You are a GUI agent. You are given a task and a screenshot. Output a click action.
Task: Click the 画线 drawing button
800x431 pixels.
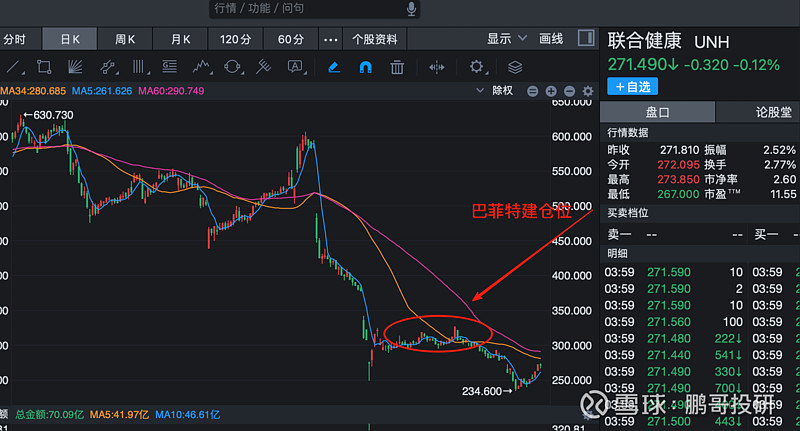551,39
